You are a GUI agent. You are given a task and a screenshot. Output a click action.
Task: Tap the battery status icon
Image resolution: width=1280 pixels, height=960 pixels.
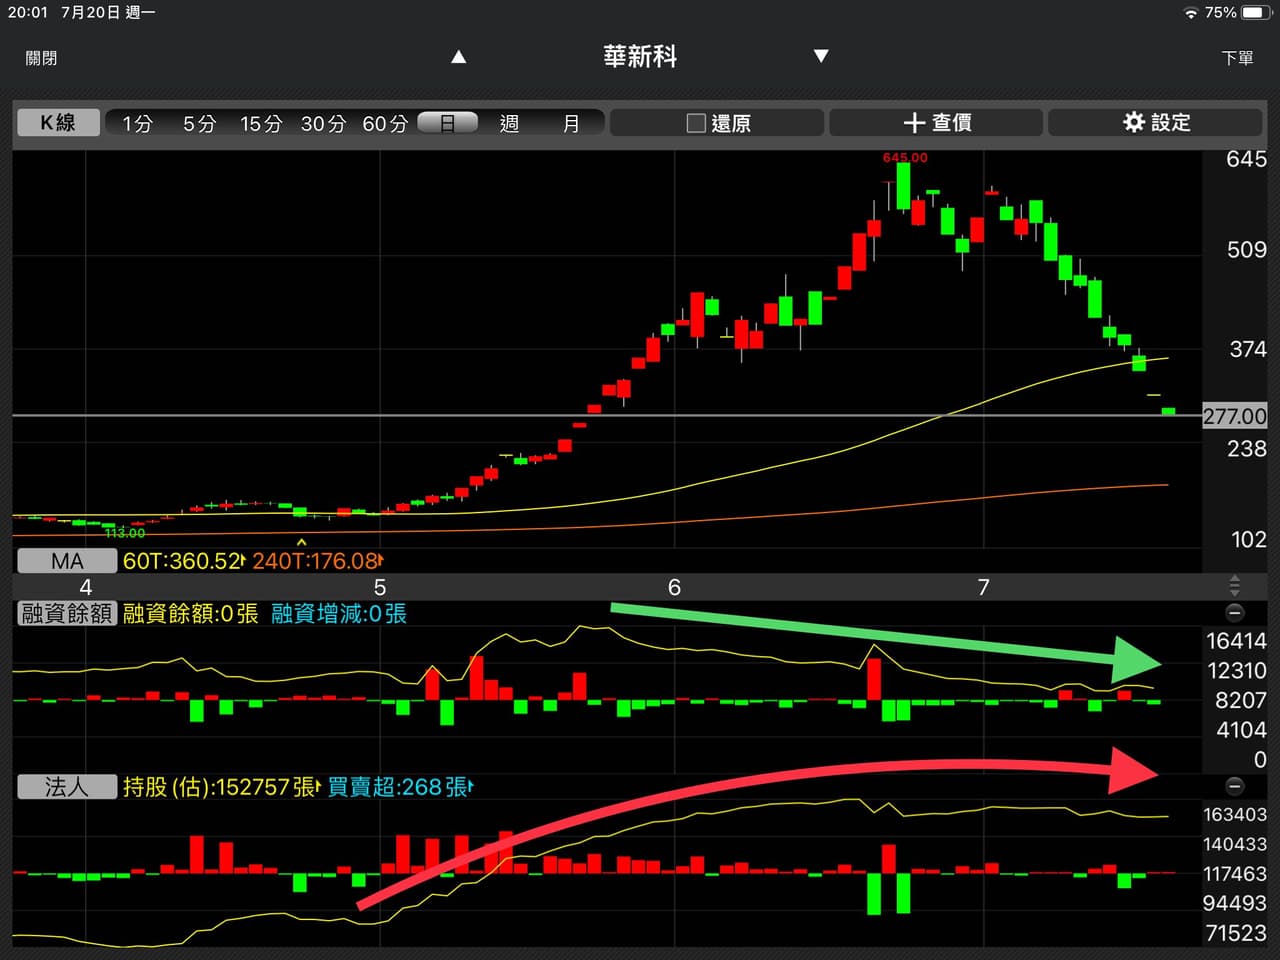[x=1254, y=13]
